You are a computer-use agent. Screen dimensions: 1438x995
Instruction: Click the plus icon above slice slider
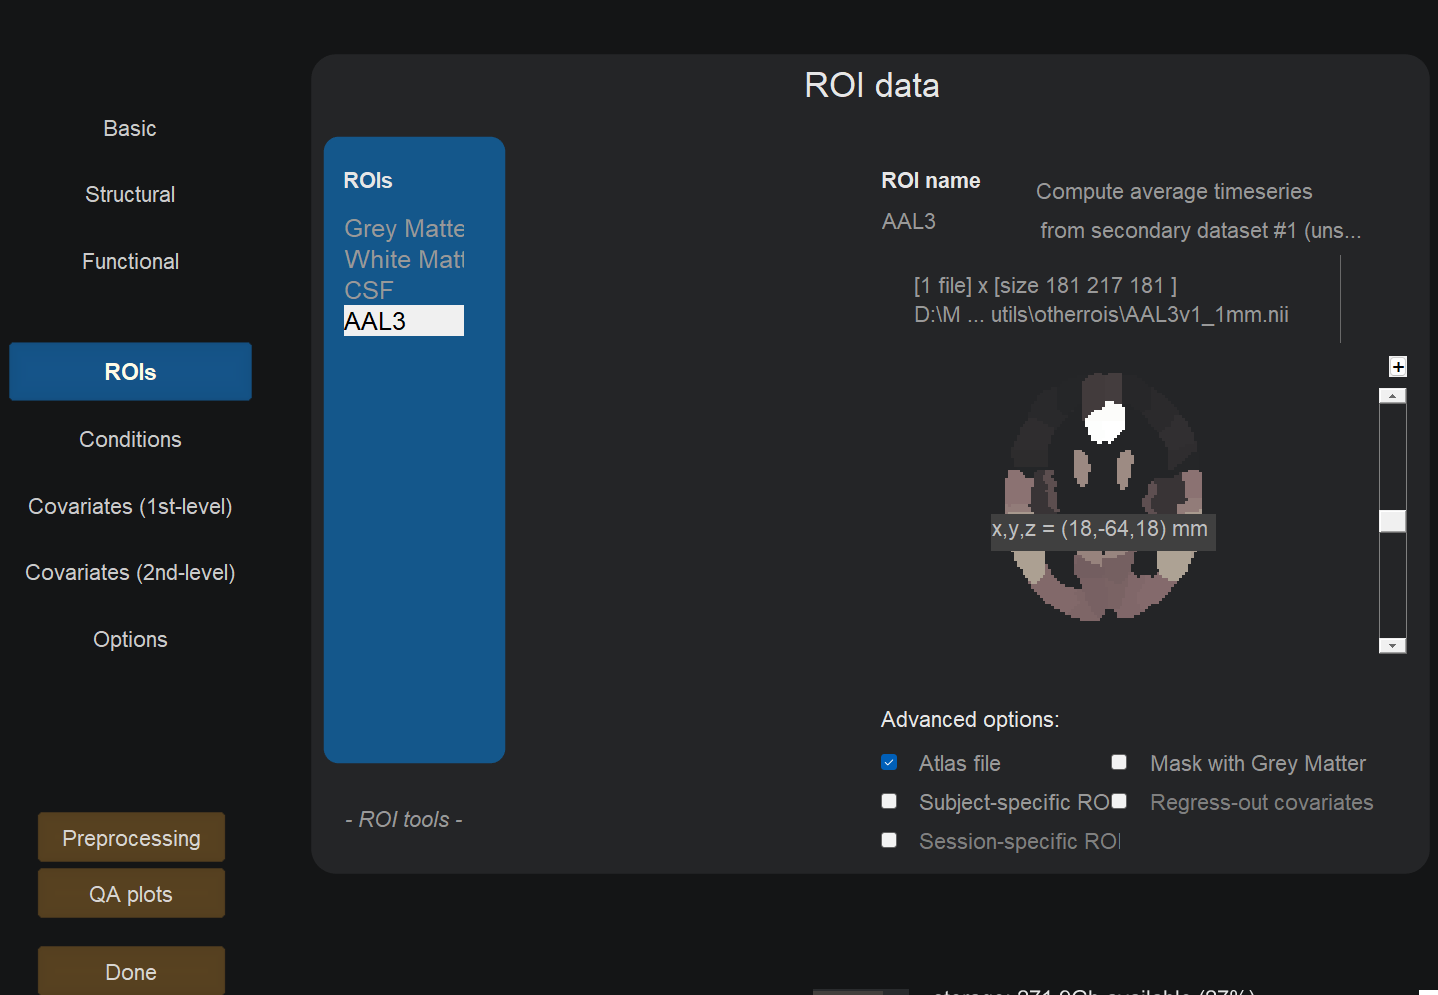coord(1398,367)
